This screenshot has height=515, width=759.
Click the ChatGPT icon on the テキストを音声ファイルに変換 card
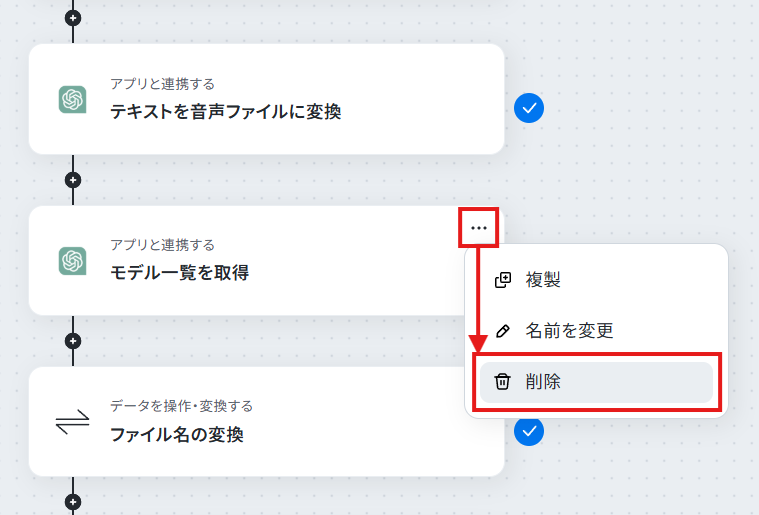(73, 100)
